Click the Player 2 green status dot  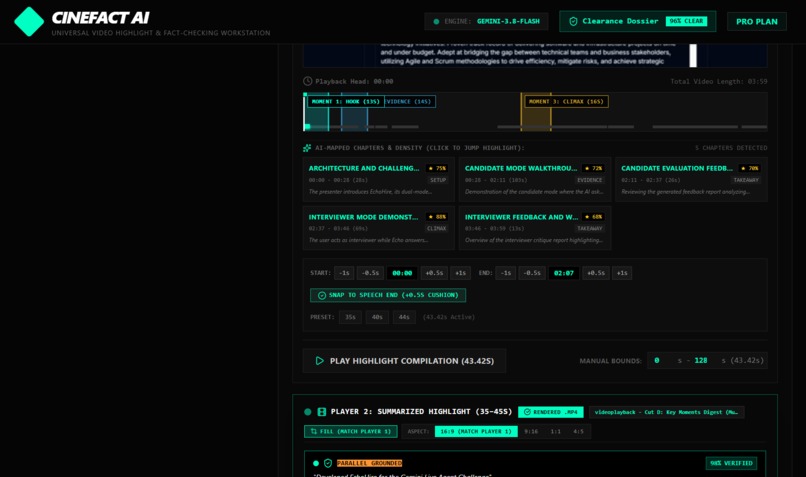click(x=307, y=412)
